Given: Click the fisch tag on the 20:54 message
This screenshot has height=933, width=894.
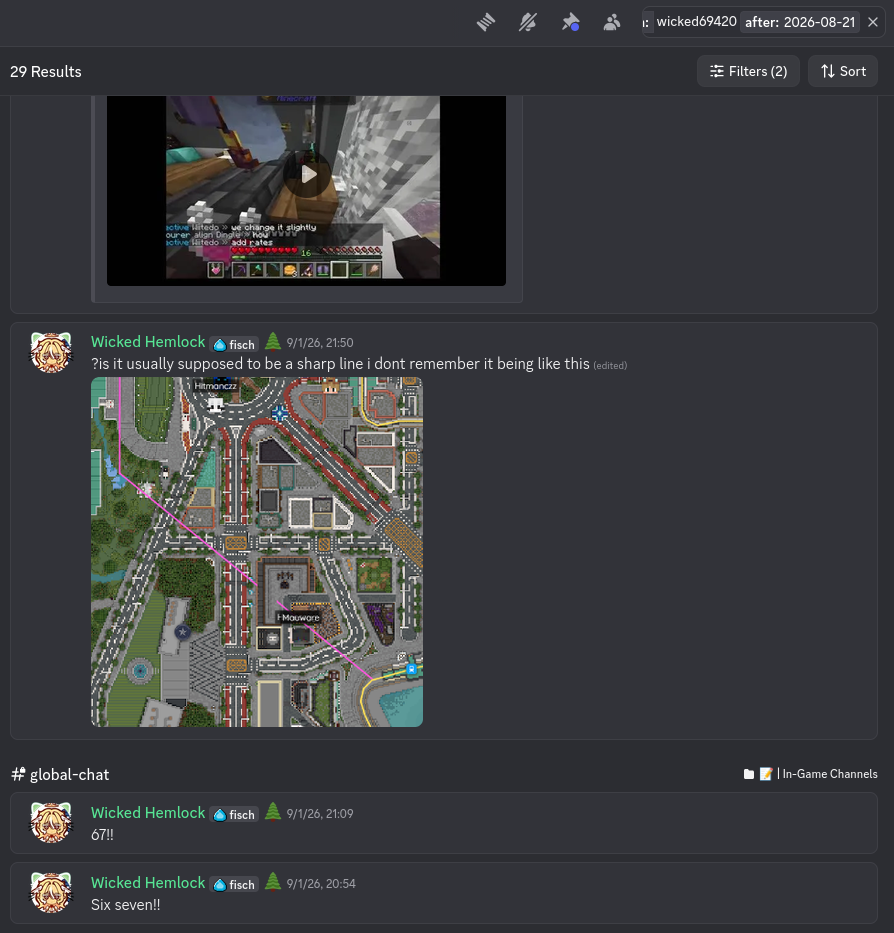Looking at the screenshot, I should [235, 885].
